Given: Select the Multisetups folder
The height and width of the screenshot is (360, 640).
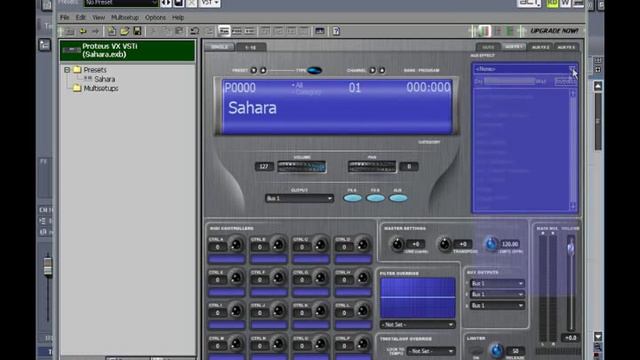Looking at the screenshot, I should pyautogui.click(x=101, y=88).
